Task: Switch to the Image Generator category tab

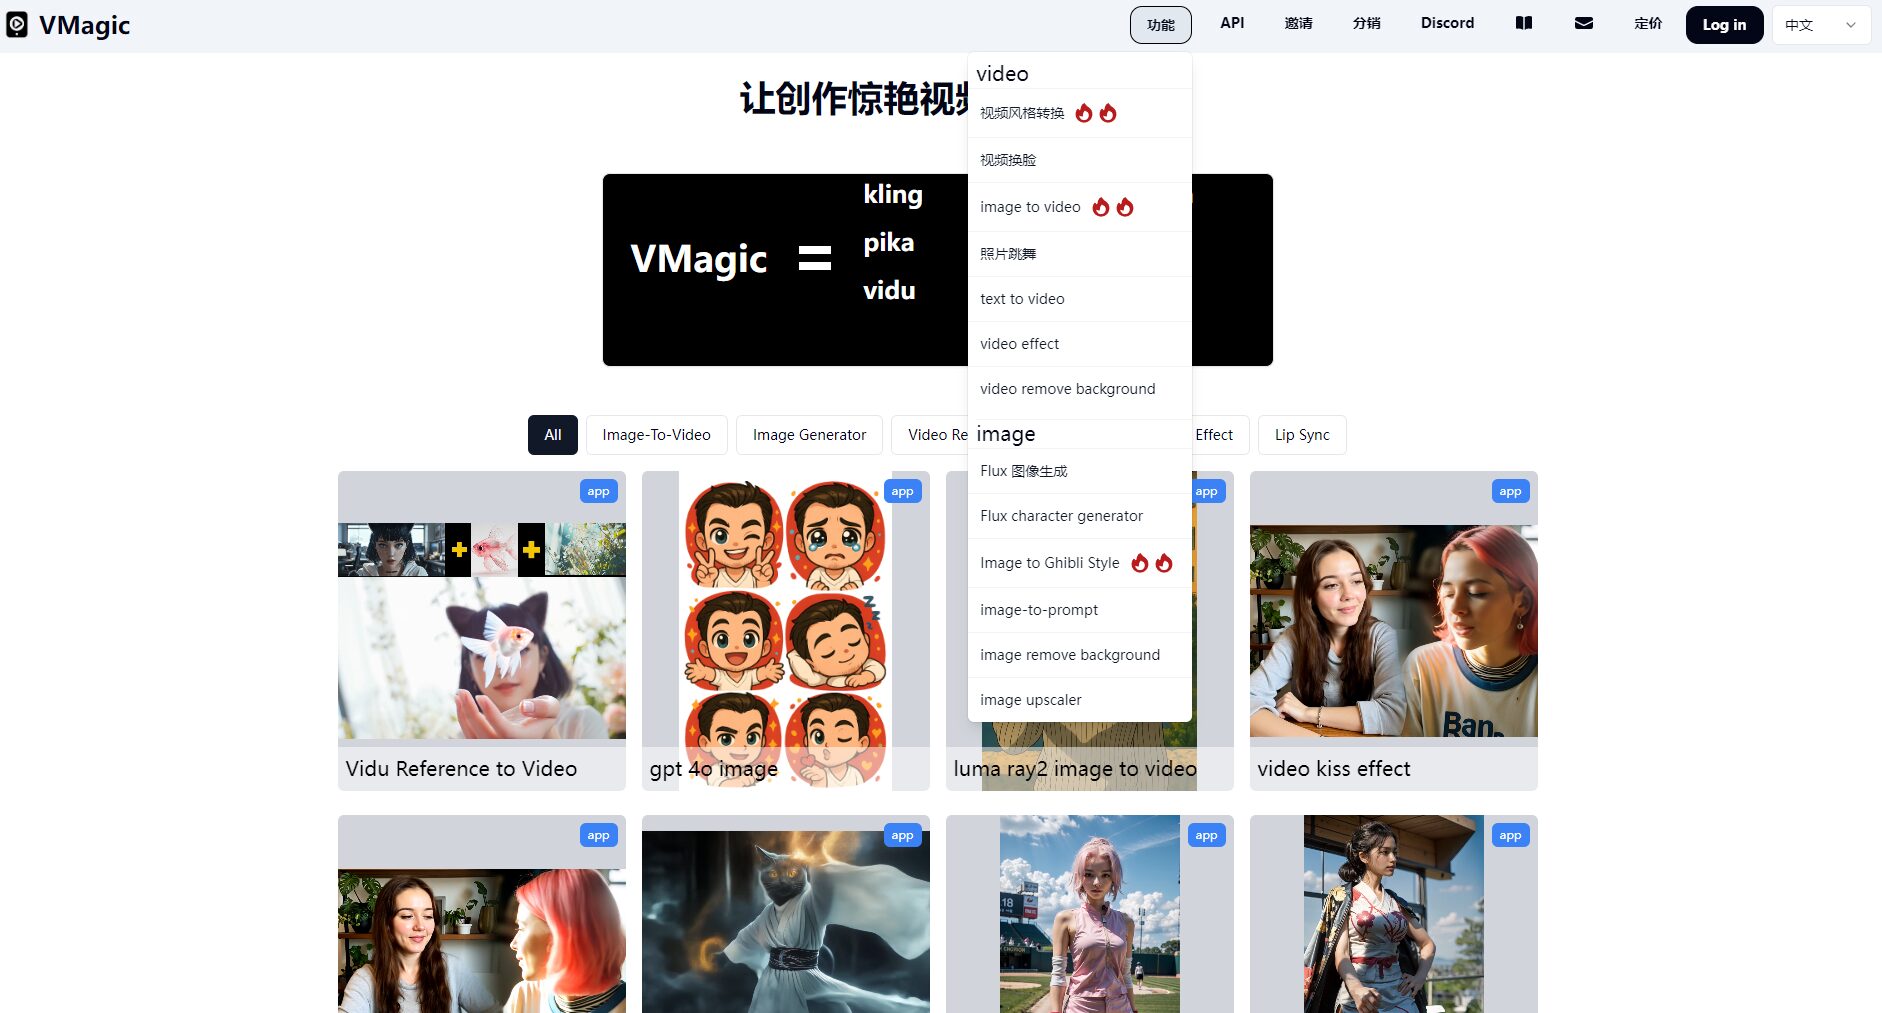Action: coord(809,435)
